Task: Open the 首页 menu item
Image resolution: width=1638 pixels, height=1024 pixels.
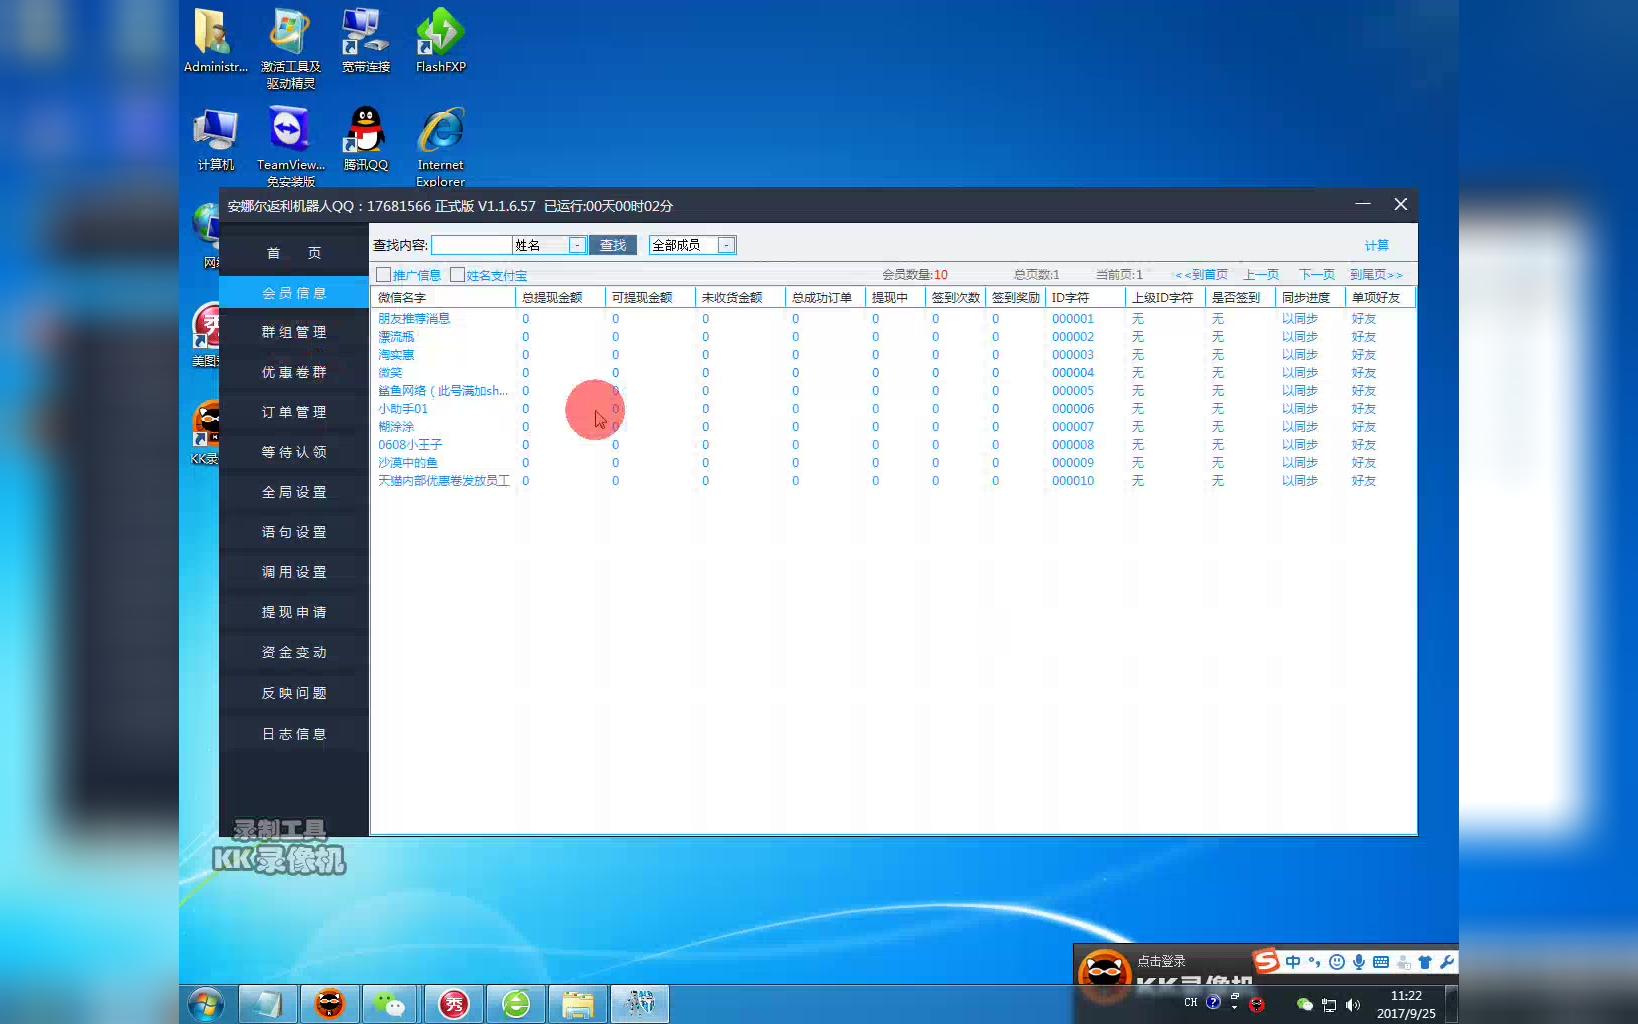Action: point(294,253)
